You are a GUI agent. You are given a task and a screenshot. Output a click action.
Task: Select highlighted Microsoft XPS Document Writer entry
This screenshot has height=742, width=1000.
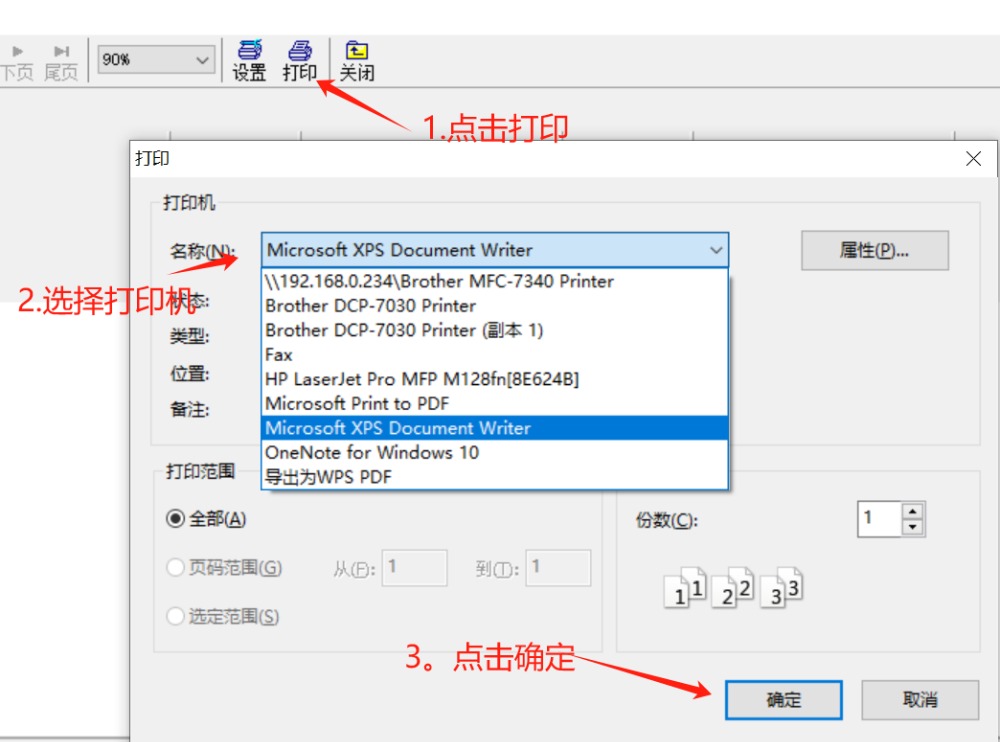(x=494, y=427)
